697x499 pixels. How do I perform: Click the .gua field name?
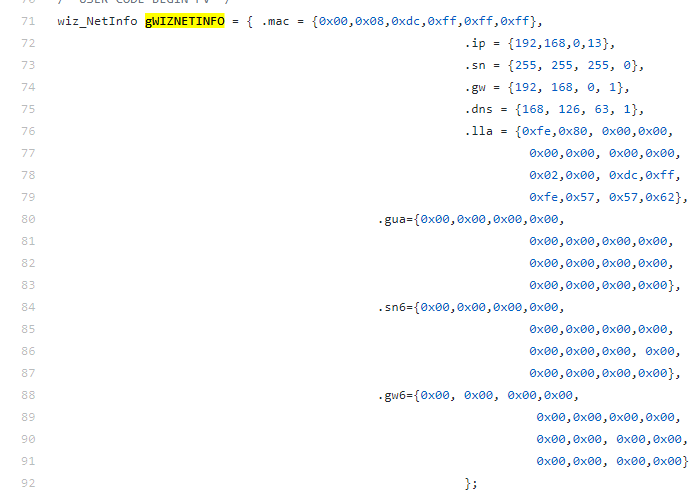tap(392, 219)
